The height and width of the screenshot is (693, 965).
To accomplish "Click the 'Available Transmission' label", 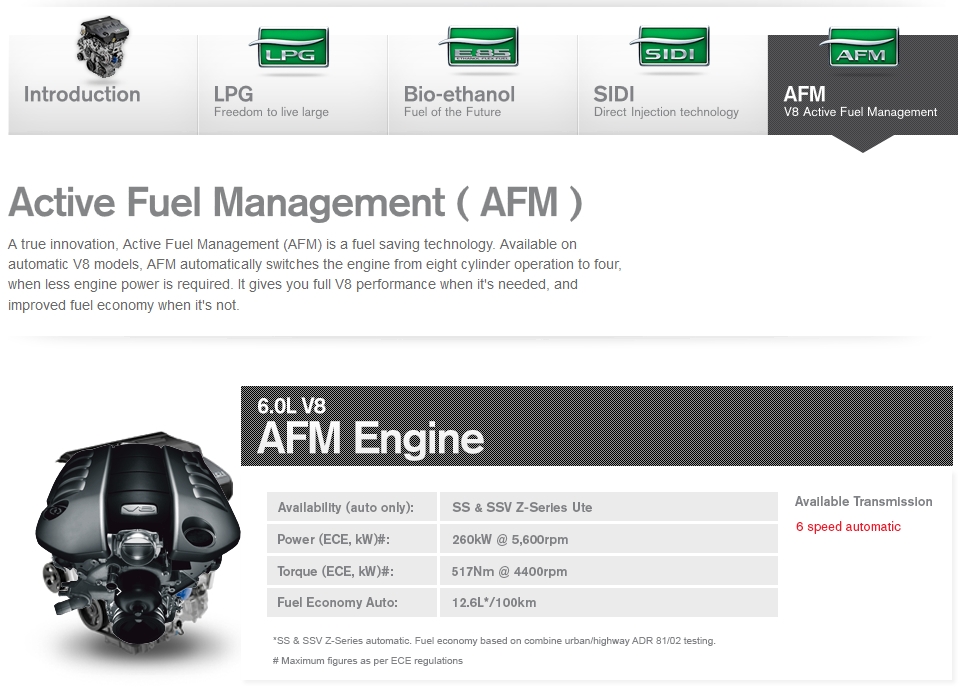I will click(x=863, y=502).
